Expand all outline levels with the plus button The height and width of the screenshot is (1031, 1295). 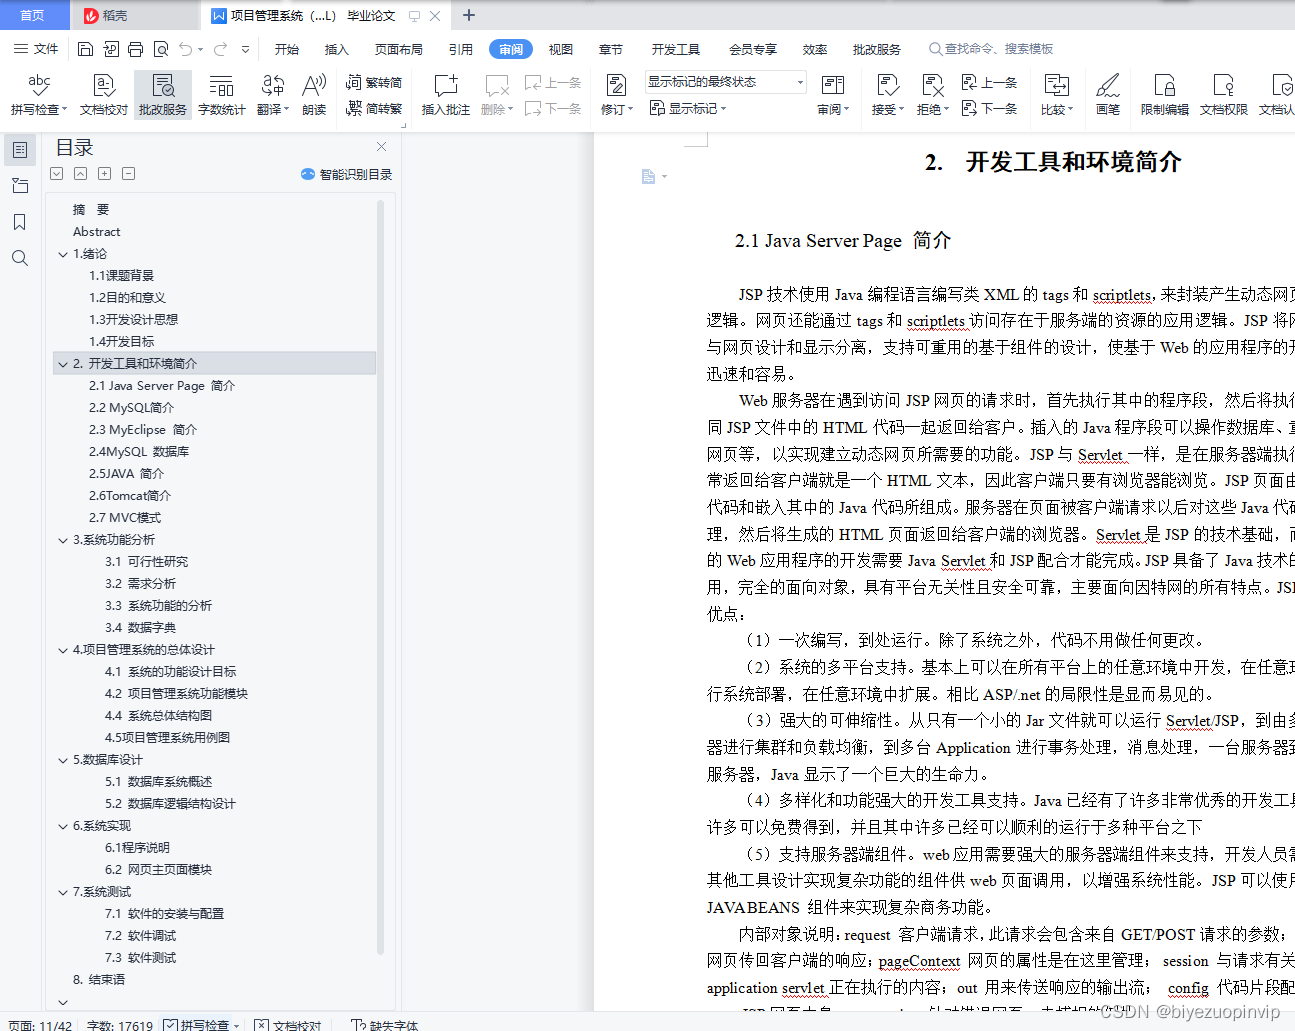coord(104,173)
